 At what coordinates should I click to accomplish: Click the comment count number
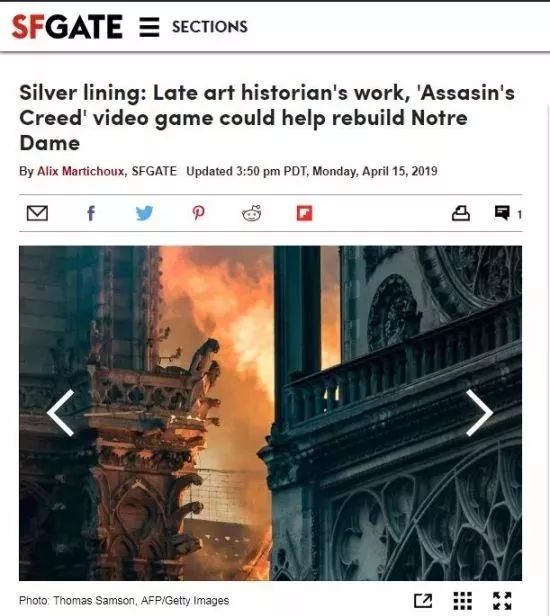519,214
